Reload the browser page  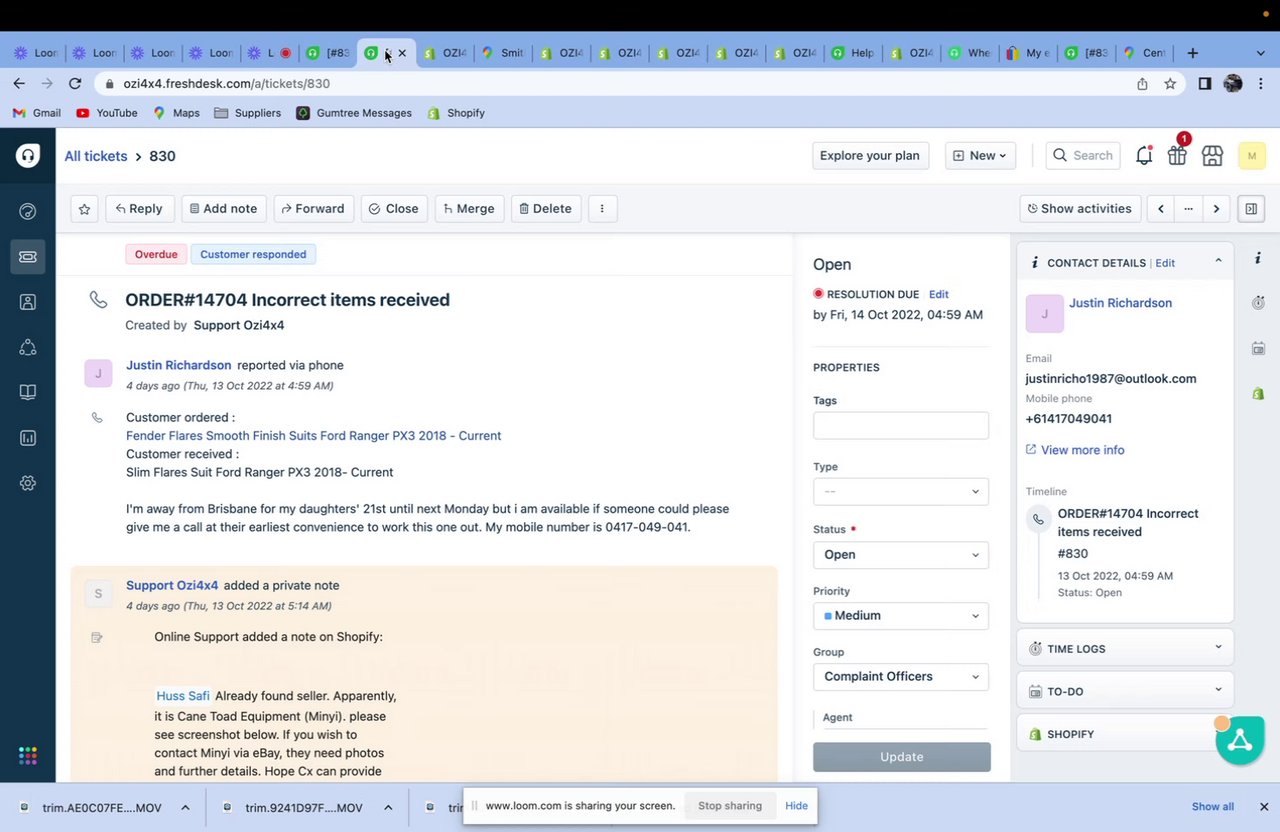pyautogui.click(x=75, y=83)
